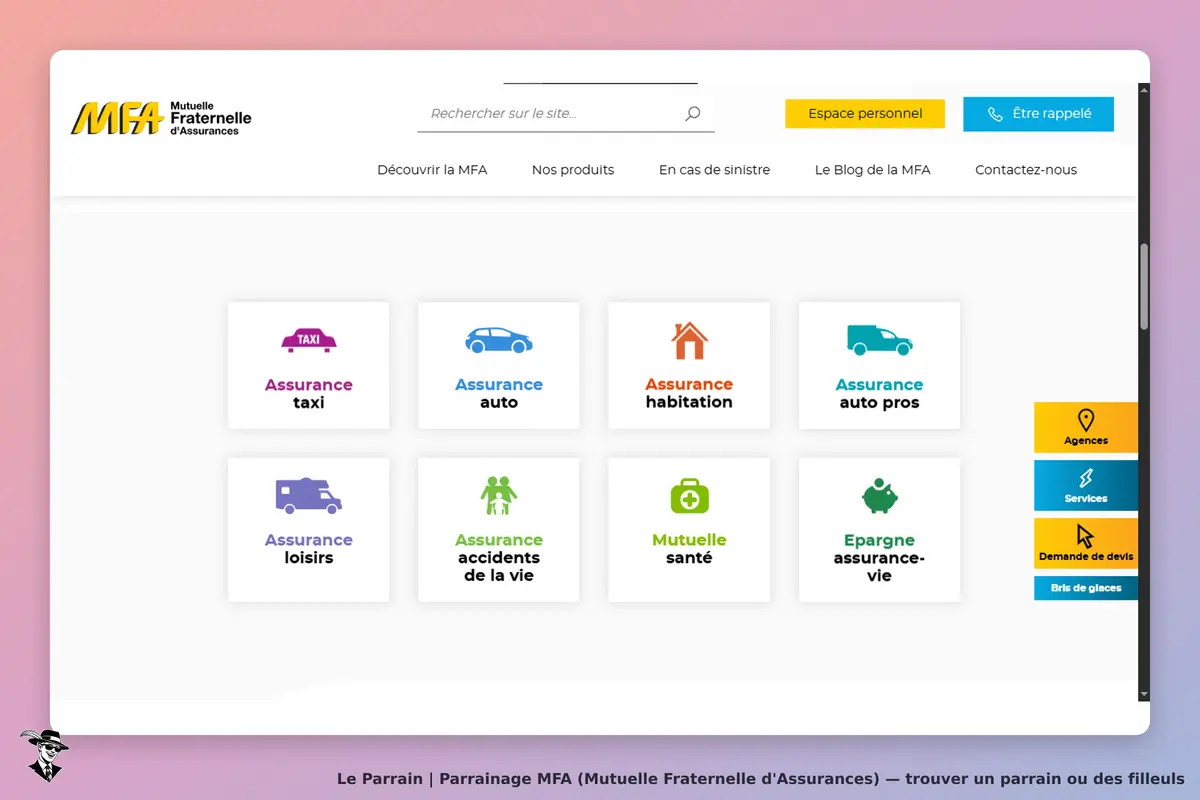Open the Assurance taxi label link

tap(309, 394)
